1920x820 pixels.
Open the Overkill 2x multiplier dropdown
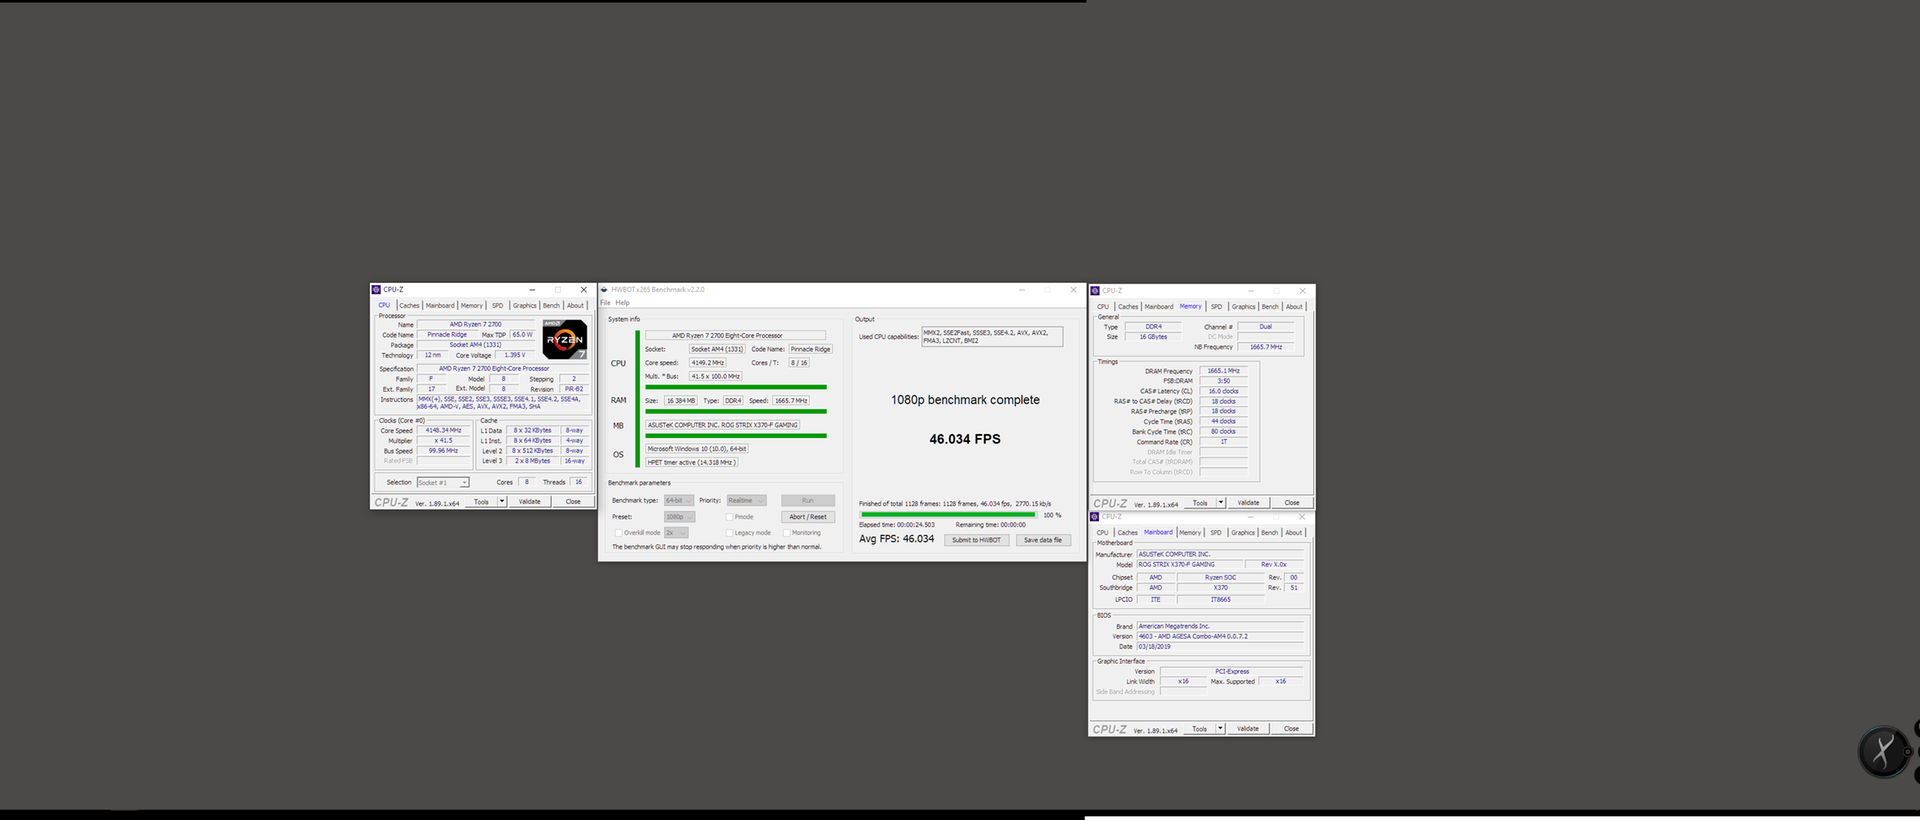(676, 533)
